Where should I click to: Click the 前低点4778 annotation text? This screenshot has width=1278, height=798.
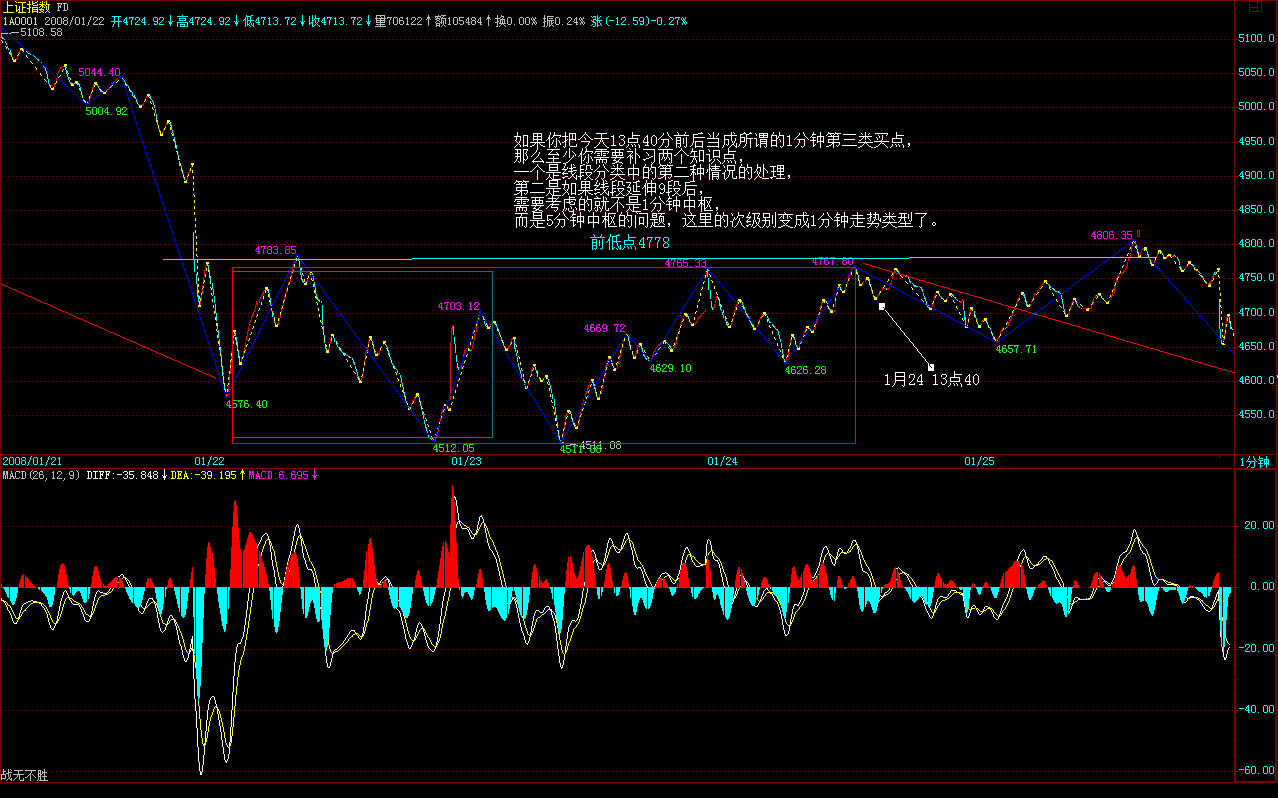click(629, 243)
